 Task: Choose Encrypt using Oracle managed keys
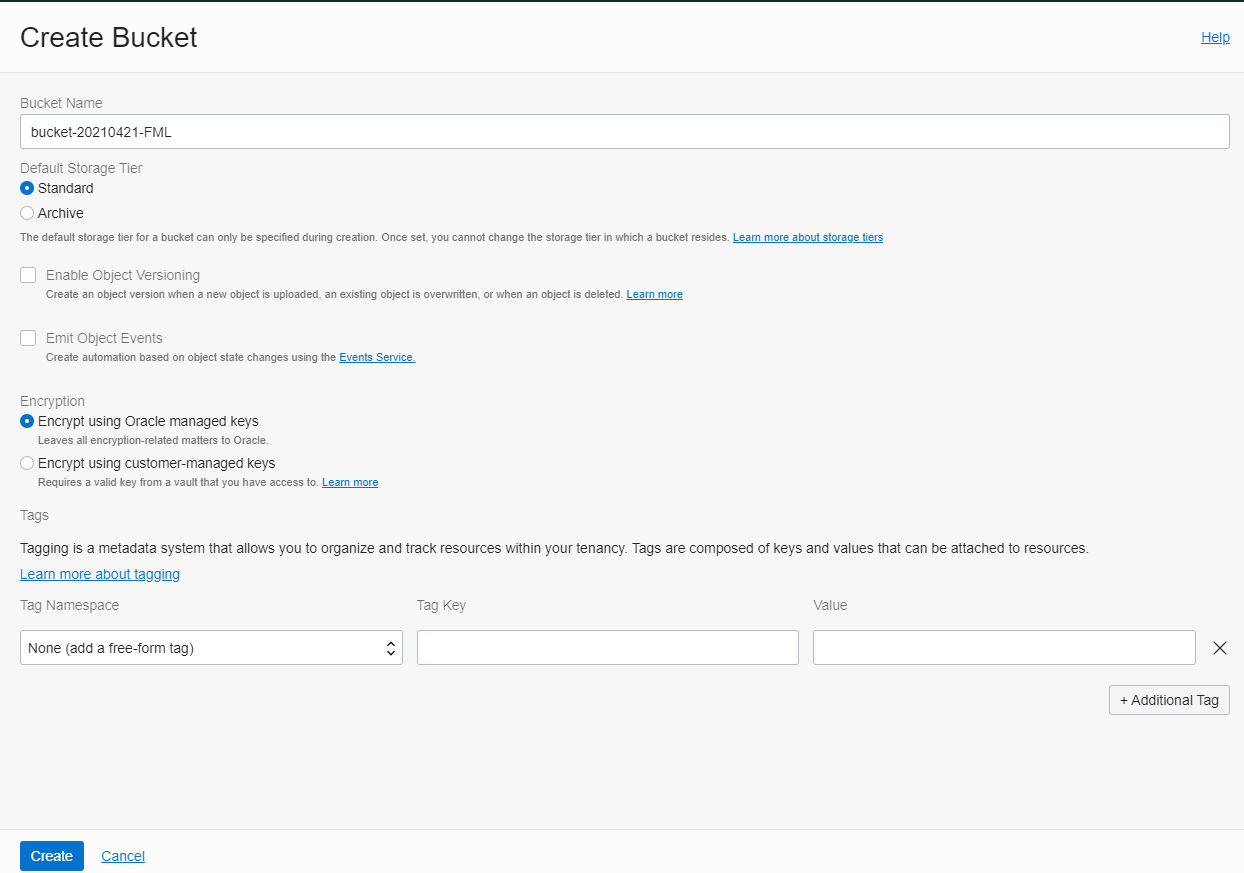pyautogui.click(x=27, y=421)
